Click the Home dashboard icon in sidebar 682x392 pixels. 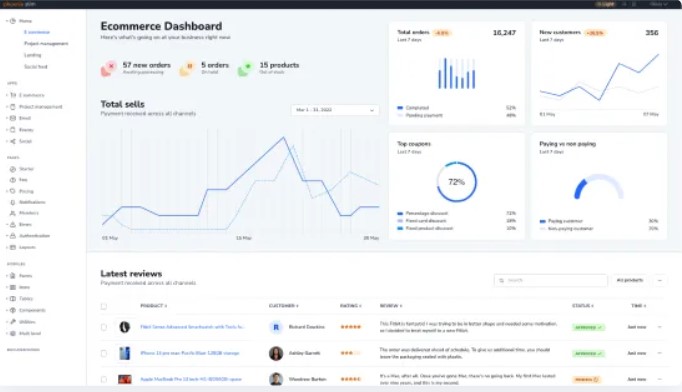tap(13, 21)
